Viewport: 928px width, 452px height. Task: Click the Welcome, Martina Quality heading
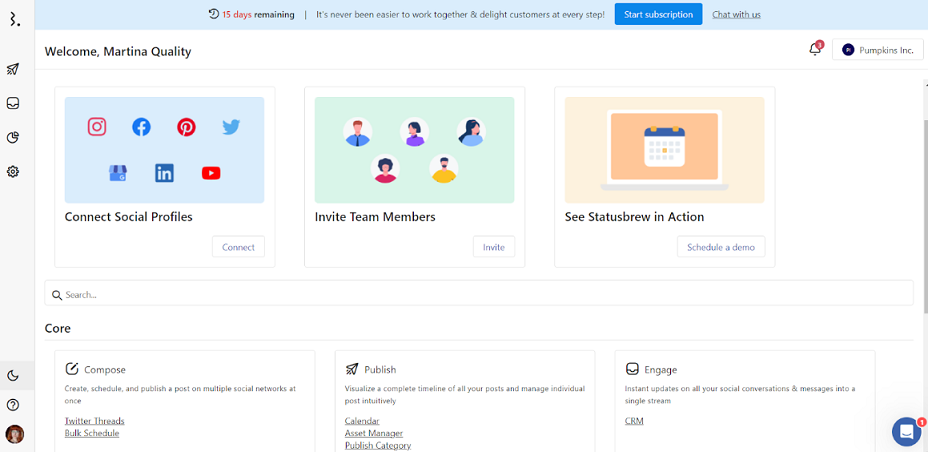coord(118,51)
